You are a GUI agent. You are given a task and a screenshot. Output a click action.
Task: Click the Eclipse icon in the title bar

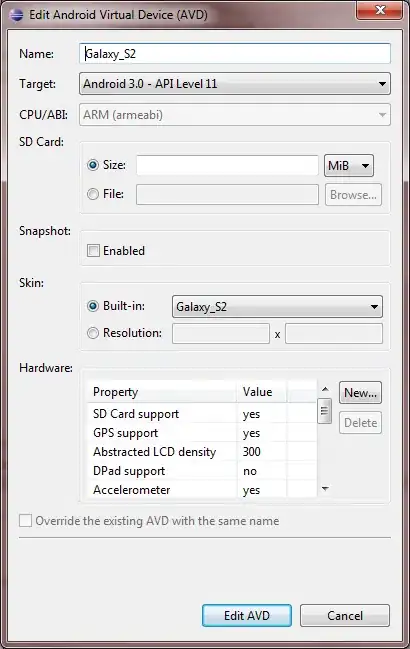click(17, 15)
